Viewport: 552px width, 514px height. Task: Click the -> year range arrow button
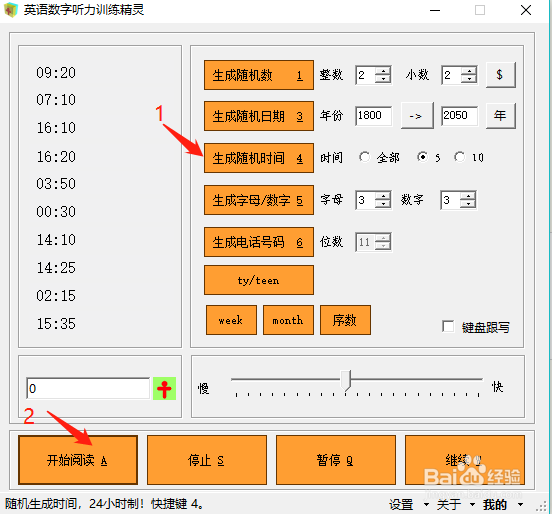click(417, 116)
